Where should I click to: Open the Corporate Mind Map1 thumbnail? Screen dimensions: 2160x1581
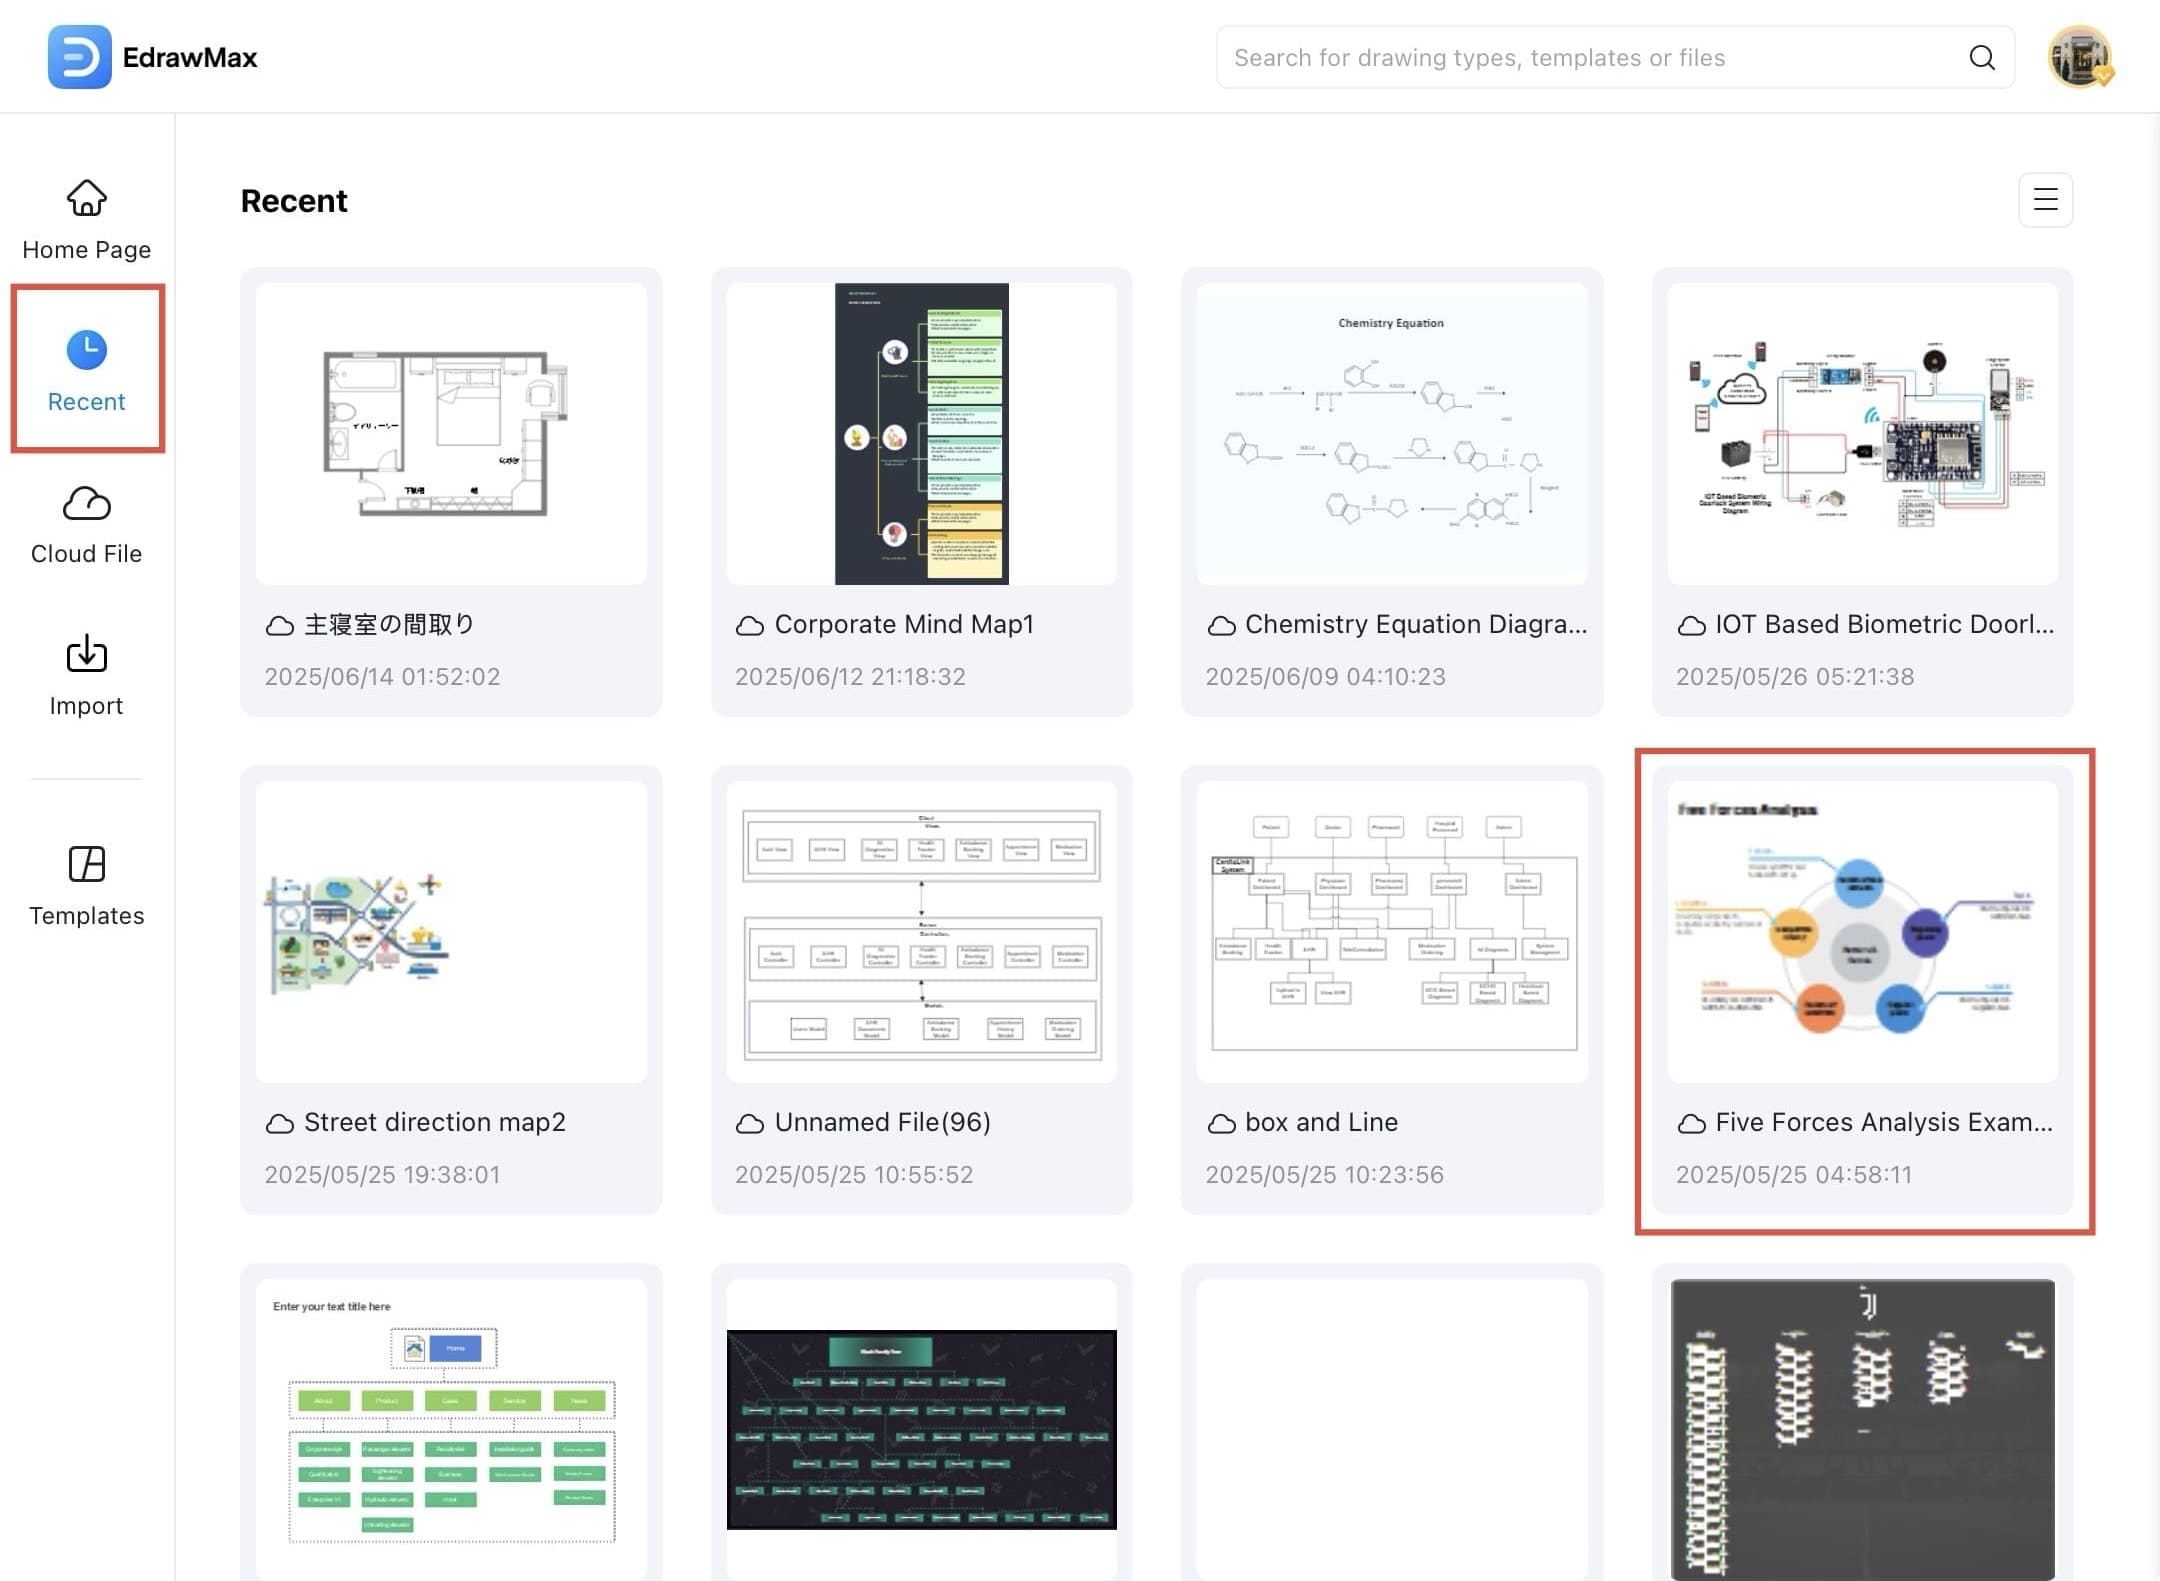point(921,434)
